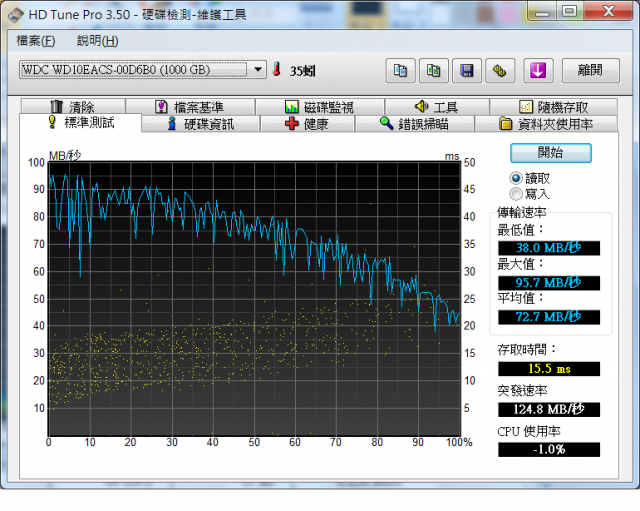Switch to the 檔案基準 file benchmark tab
640x511 pixels.
[x=190, y=107]
